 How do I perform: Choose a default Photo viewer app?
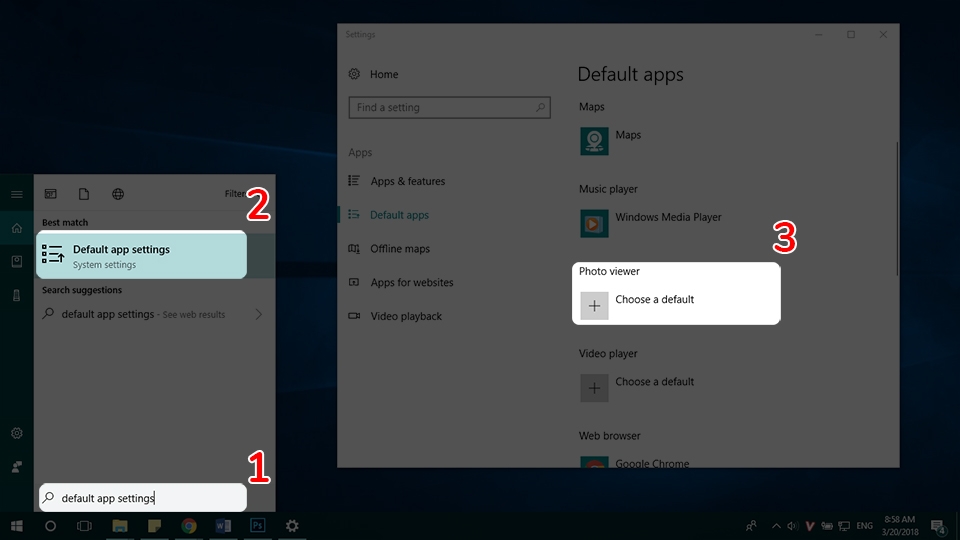tap(637, 306)
